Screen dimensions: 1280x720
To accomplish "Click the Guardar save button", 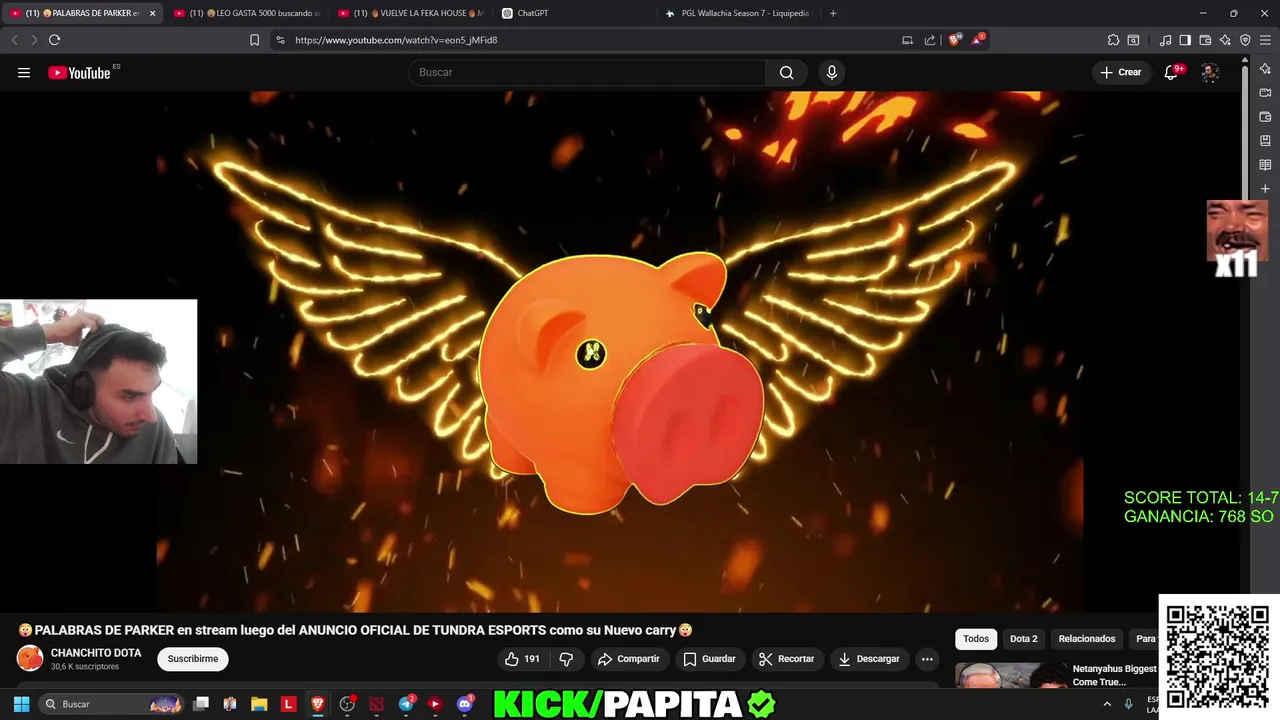I will pyautogui.click(x=709, y=659).
